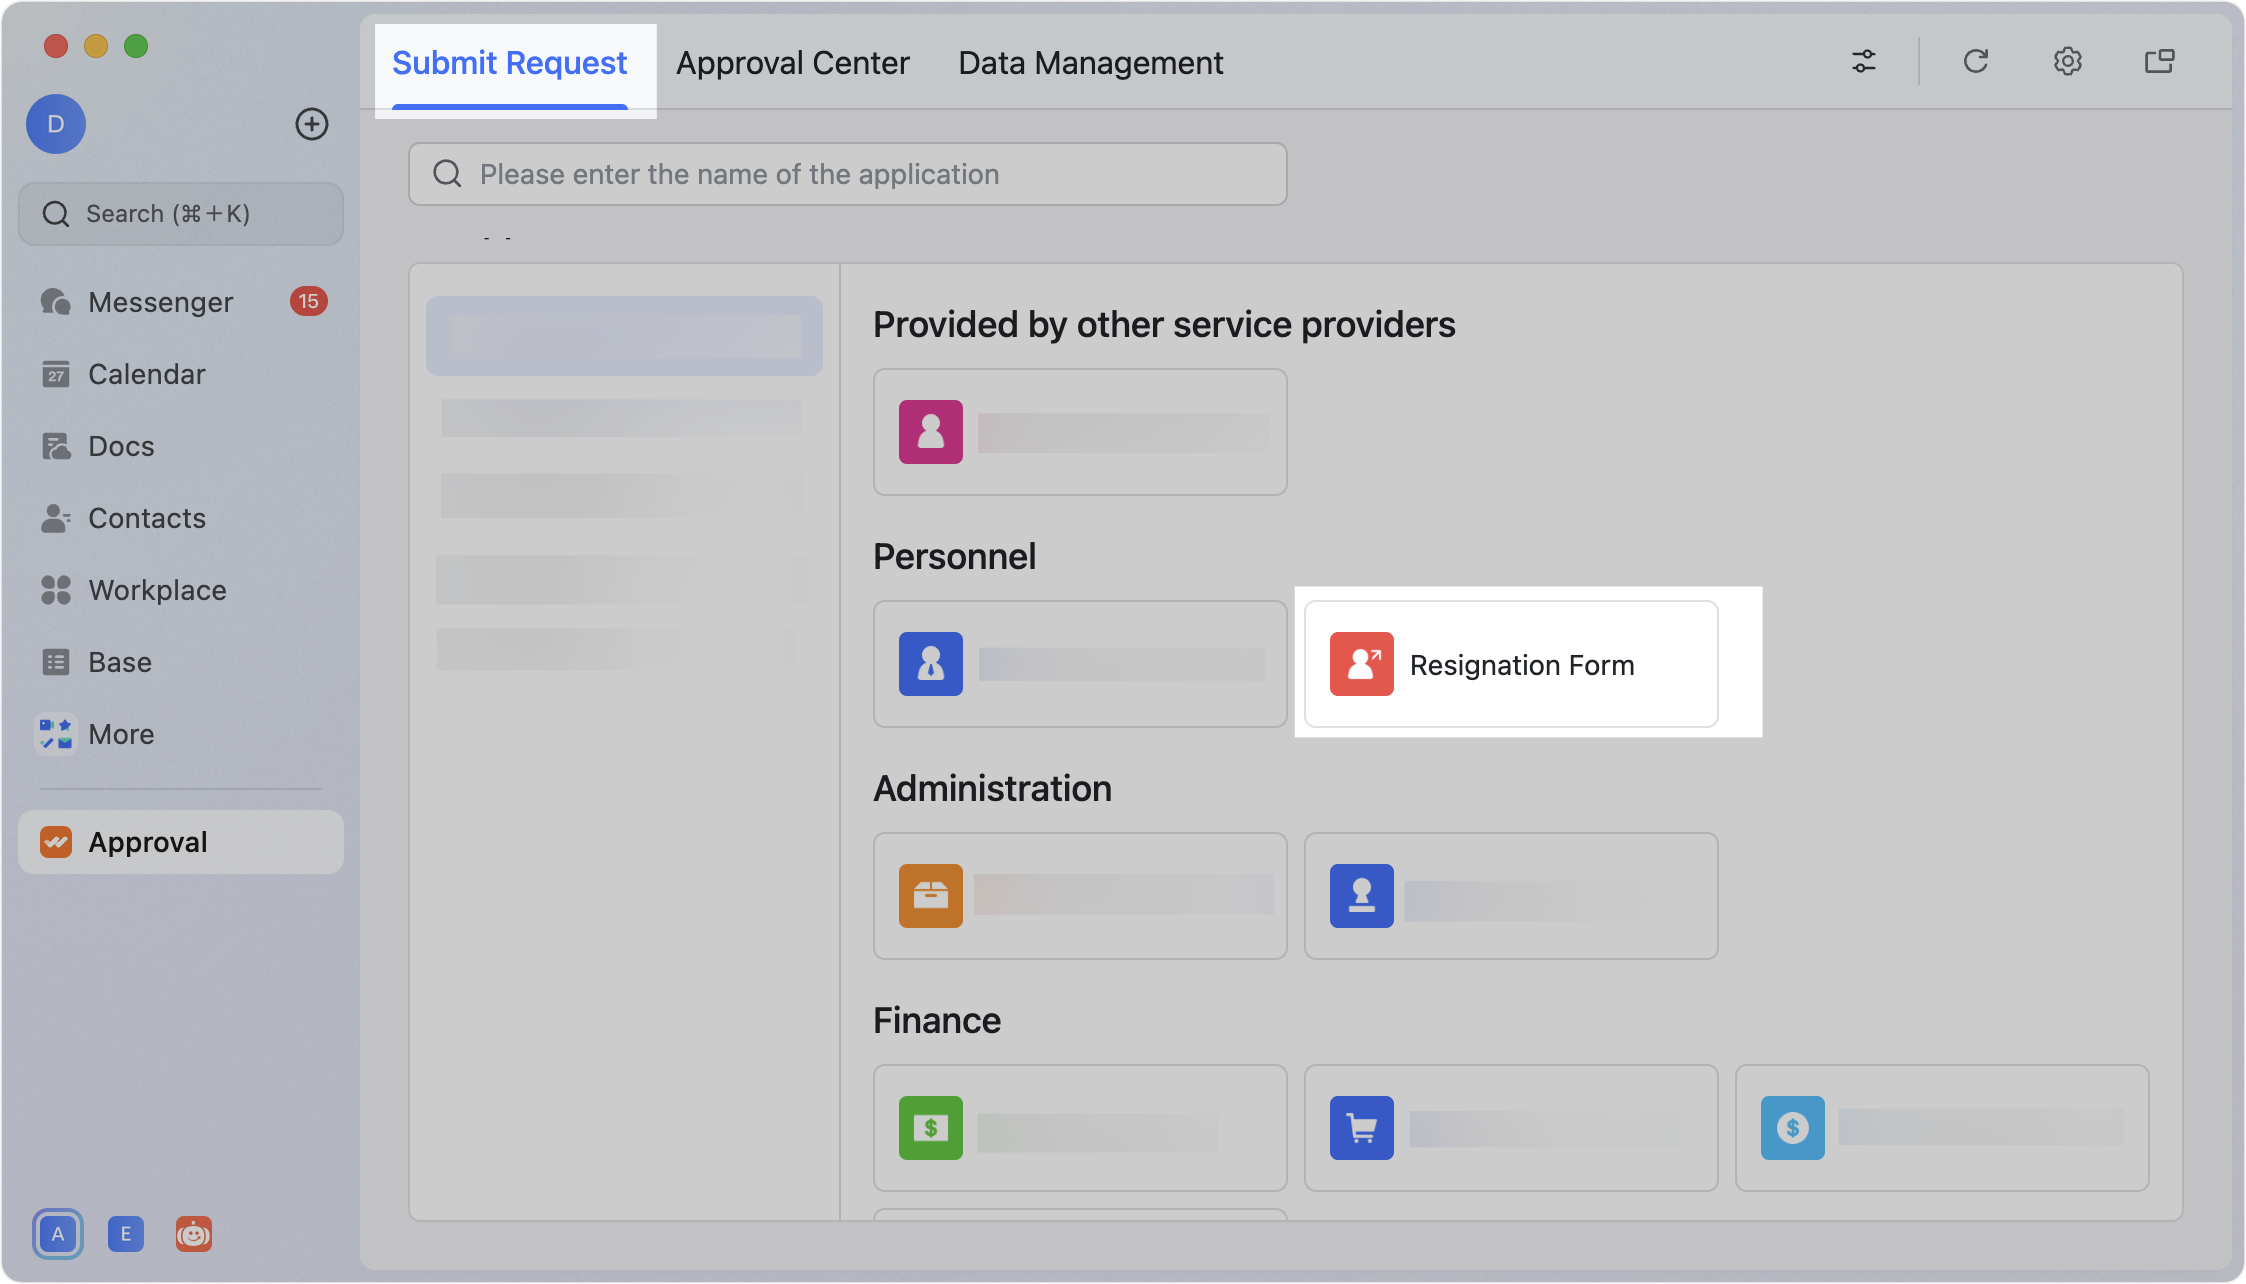2246x1284 pixels.
Task: Open Calendar from the sidebar
Action: (x=146, y=374)
